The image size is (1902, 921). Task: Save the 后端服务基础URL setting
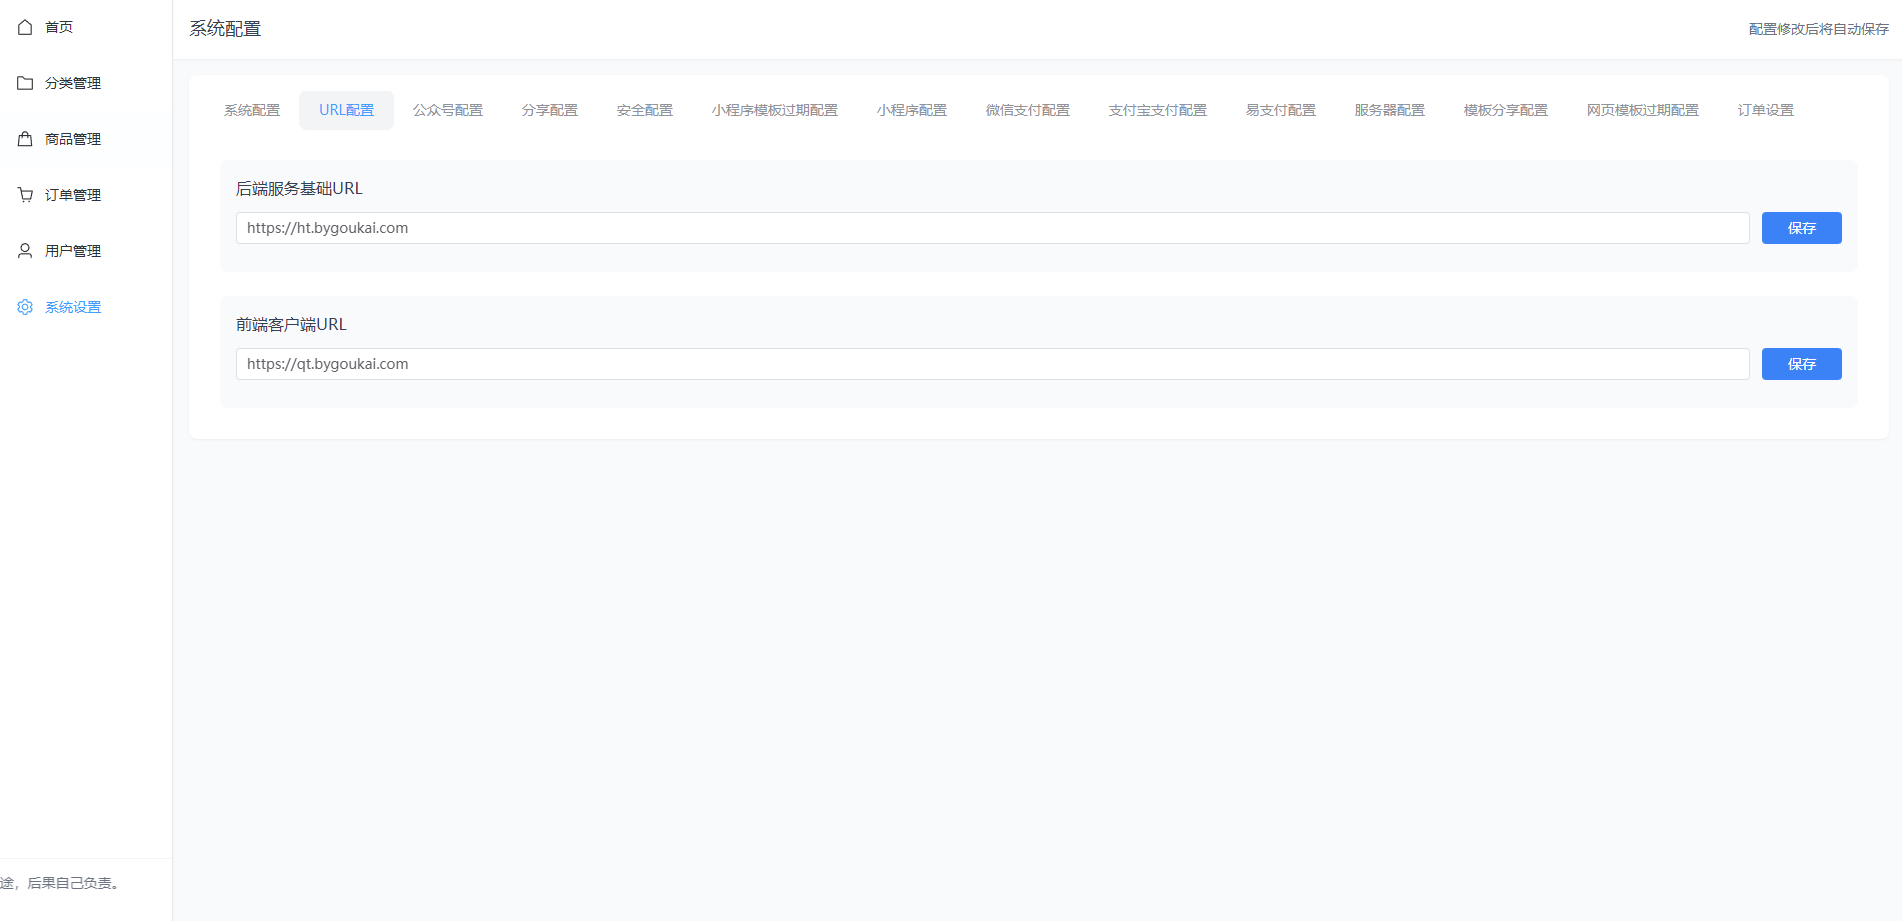[x=1801, y=228]
